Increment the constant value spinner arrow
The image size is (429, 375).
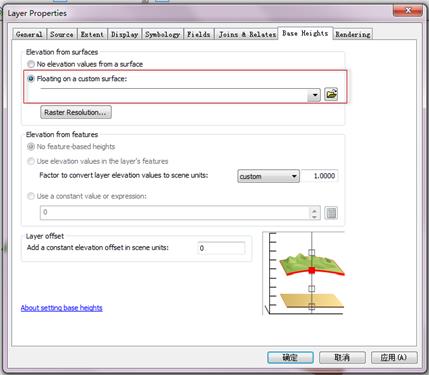pos(314,210)
